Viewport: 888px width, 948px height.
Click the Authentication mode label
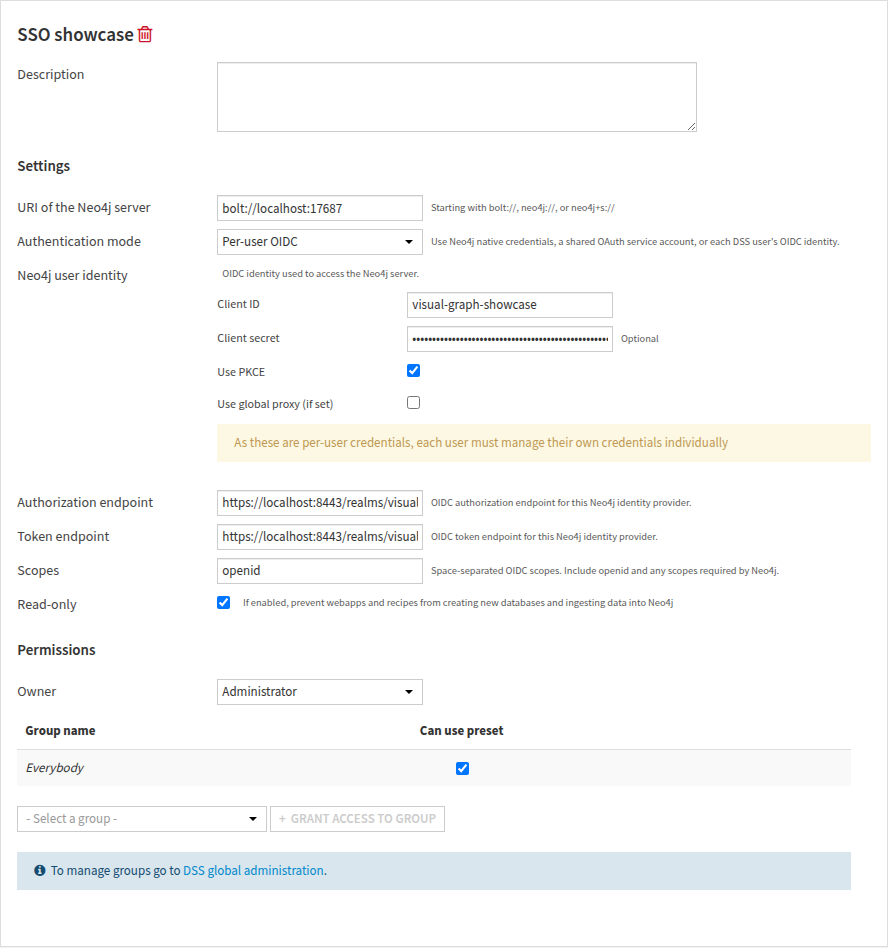pyautogui.click(x=79, y=241)
